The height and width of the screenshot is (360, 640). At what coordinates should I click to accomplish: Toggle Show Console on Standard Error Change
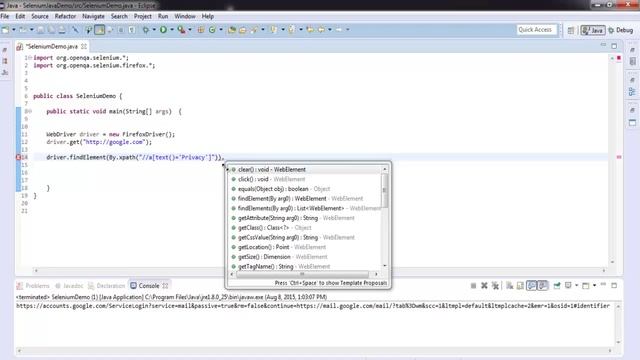pyautogui.click(x=543, y=286)
